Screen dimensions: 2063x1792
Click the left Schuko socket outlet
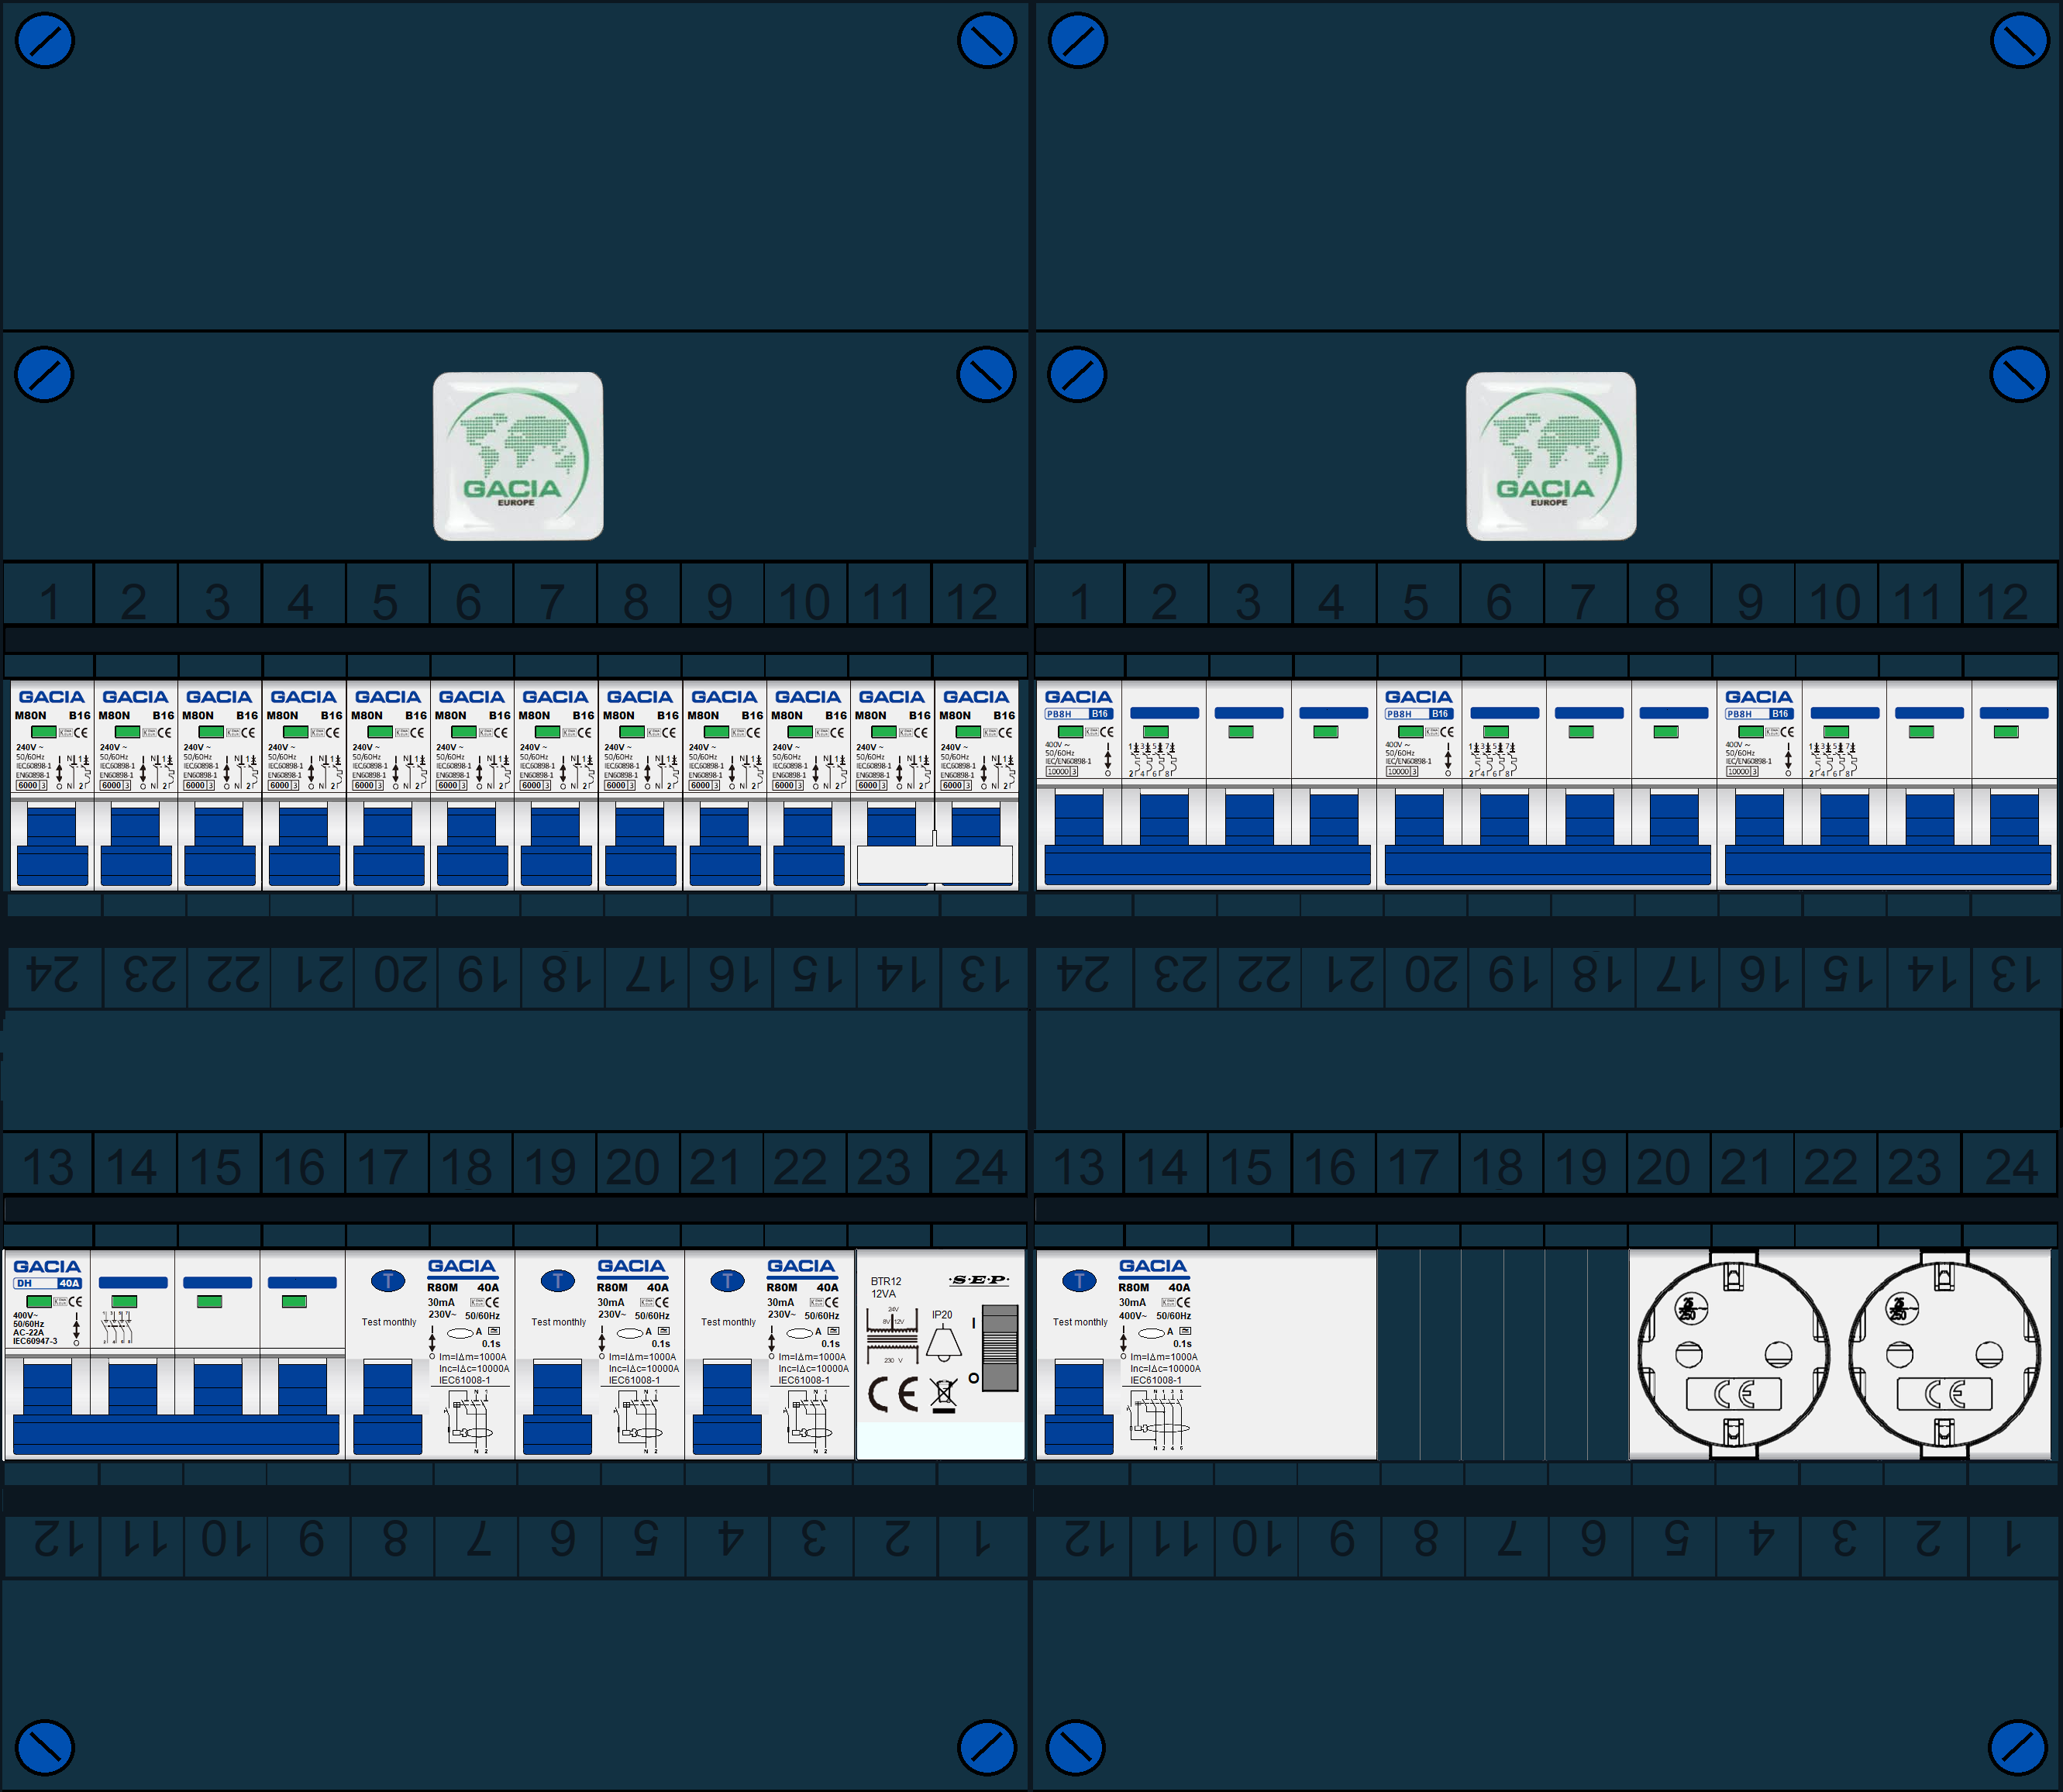pyautogui.click(x=1733, y=1353)
